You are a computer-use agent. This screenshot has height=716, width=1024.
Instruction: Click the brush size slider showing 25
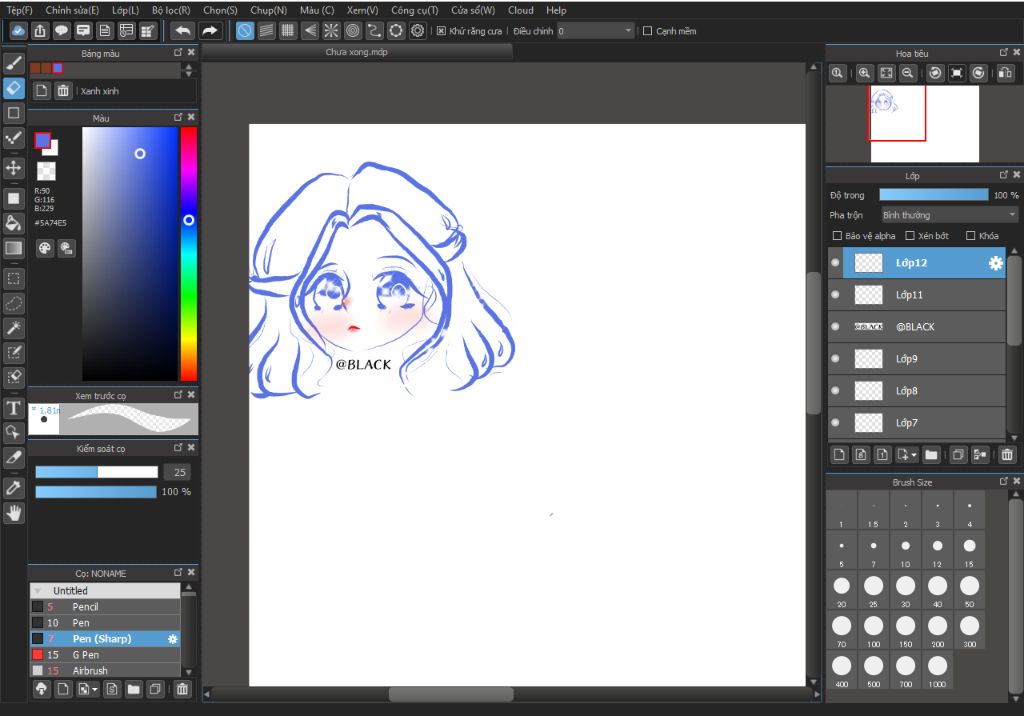(x=97, y=472)
